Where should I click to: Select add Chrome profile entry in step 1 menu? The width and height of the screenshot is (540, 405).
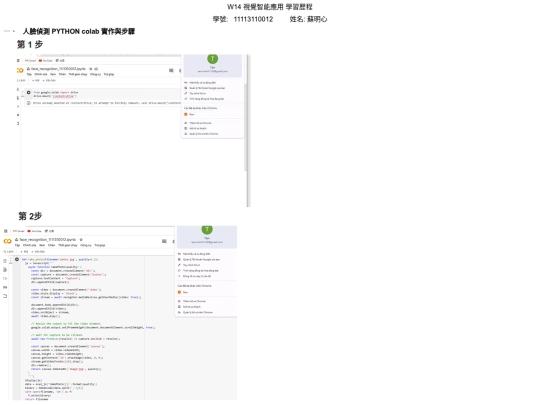(x=198, y=123)
